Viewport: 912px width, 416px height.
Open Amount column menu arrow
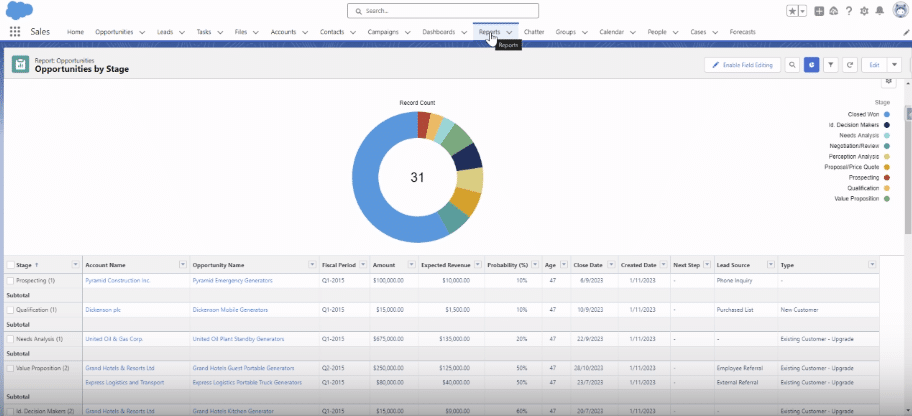[x=411, y=265]
